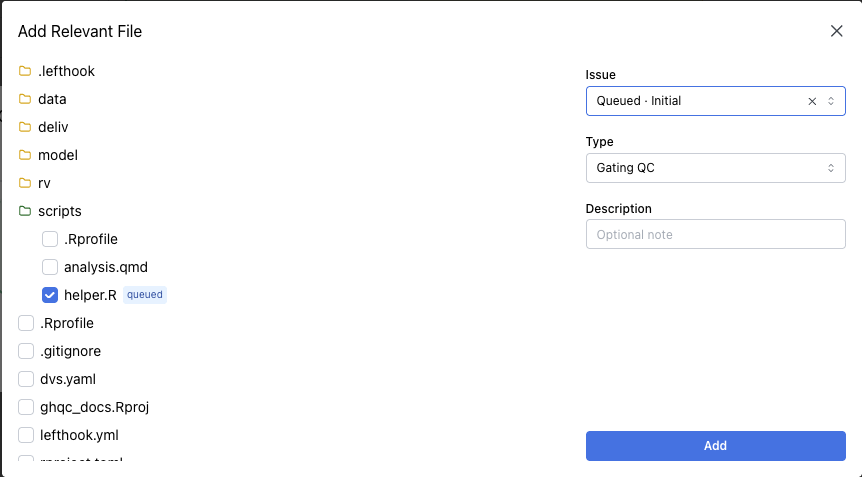Collapse the scripts folder
The height and width of the screenshot is (477, 862).
click(x=60, y=211)
